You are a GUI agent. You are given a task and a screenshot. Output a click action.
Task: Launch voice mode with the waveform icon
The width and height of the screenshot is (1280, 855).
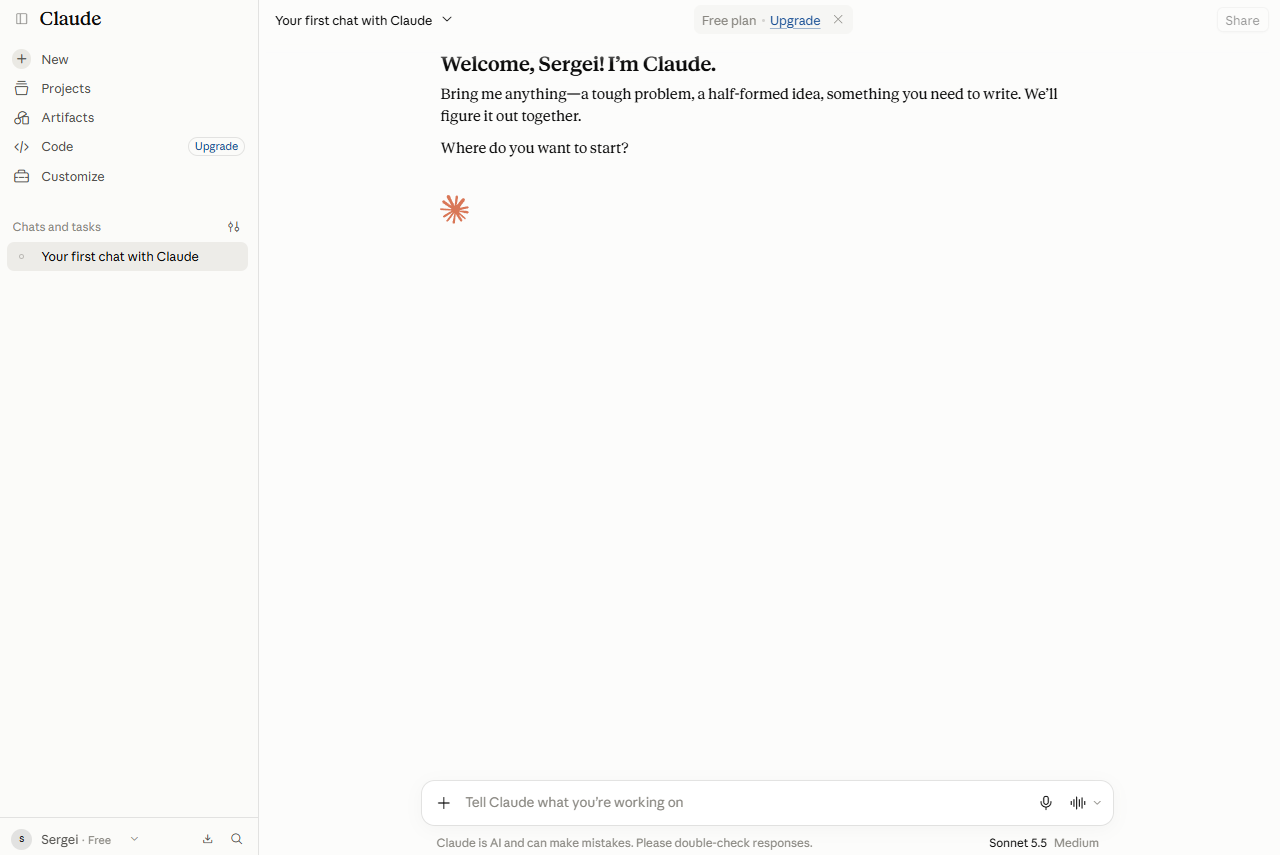1078,803
